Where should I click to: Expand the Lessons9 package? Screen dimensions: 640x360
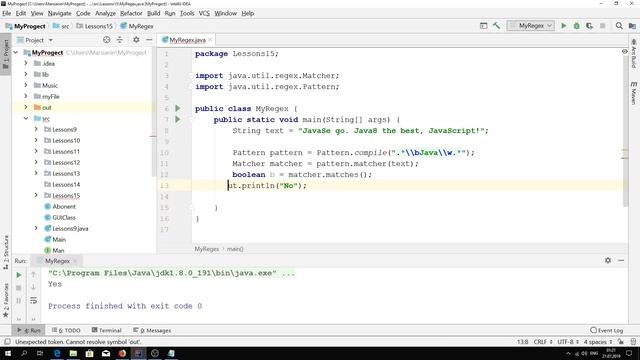point(36,129)
